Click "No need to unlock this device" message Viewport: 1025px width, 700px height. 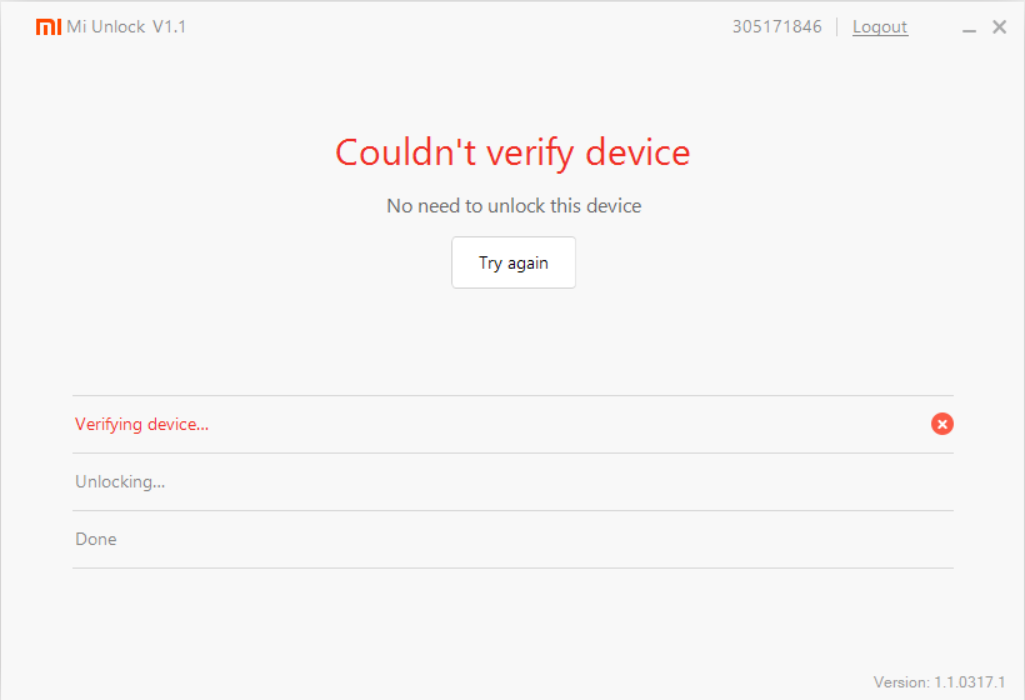point(513,206)
